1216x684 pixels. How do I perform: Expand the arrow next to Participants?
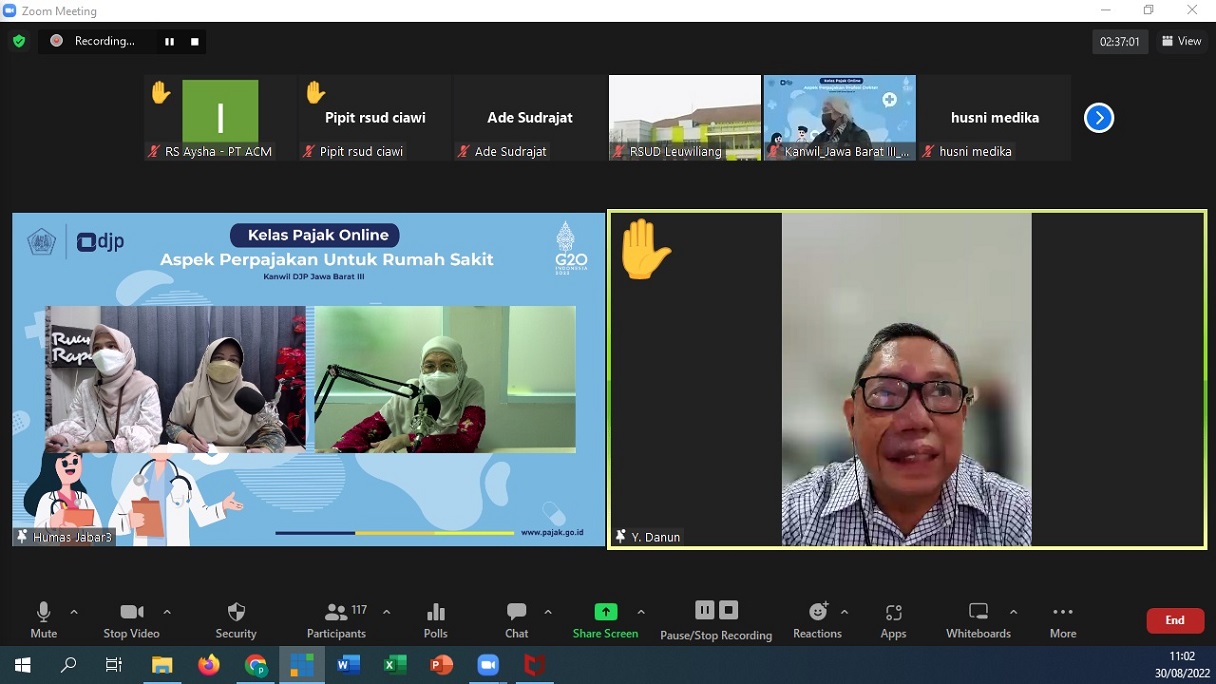click(x=387, y=612)
